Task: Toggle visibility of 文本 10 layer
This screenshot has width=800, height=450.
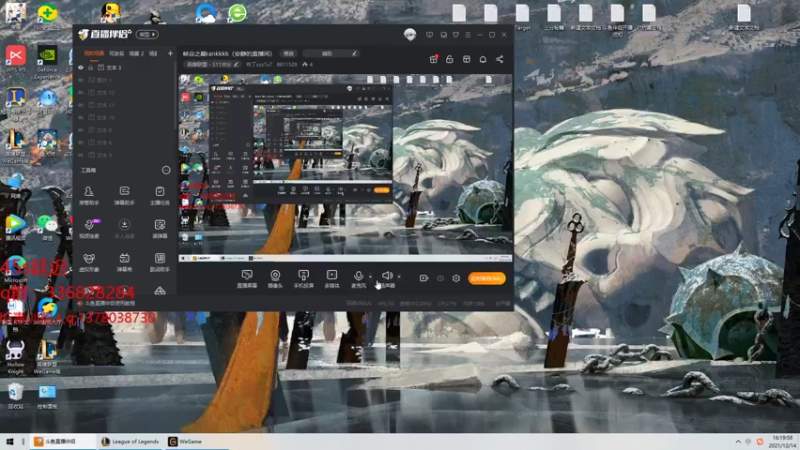Action: [x=81, y=117]
